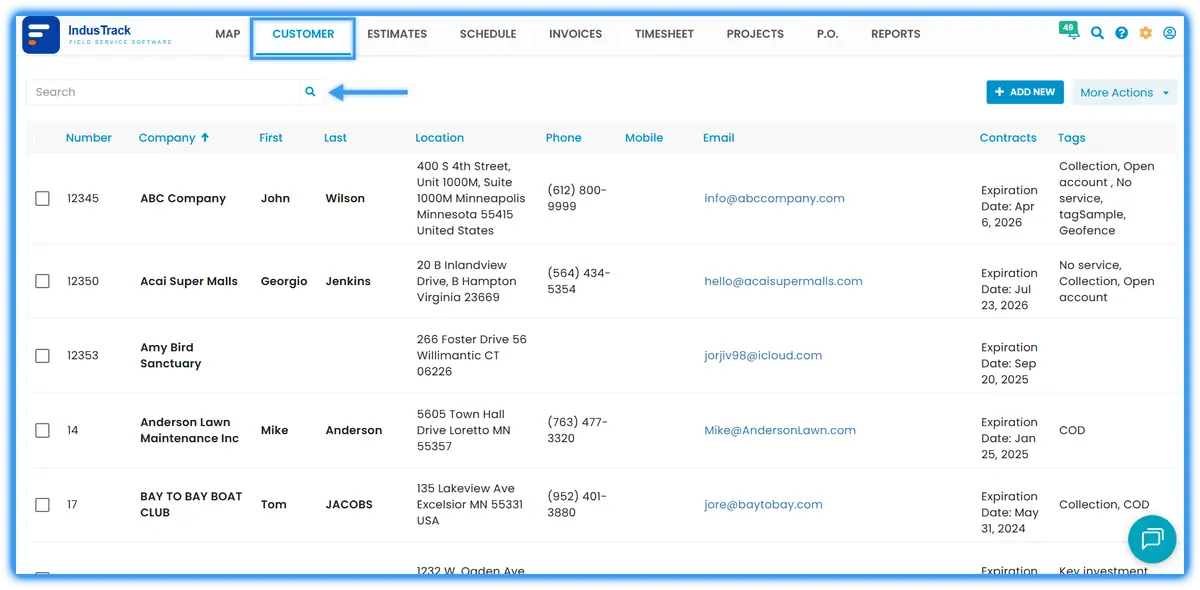Viewport: 1200px width, 590px height.
Task: Click the Phone column header
Action: coord(564,138)
